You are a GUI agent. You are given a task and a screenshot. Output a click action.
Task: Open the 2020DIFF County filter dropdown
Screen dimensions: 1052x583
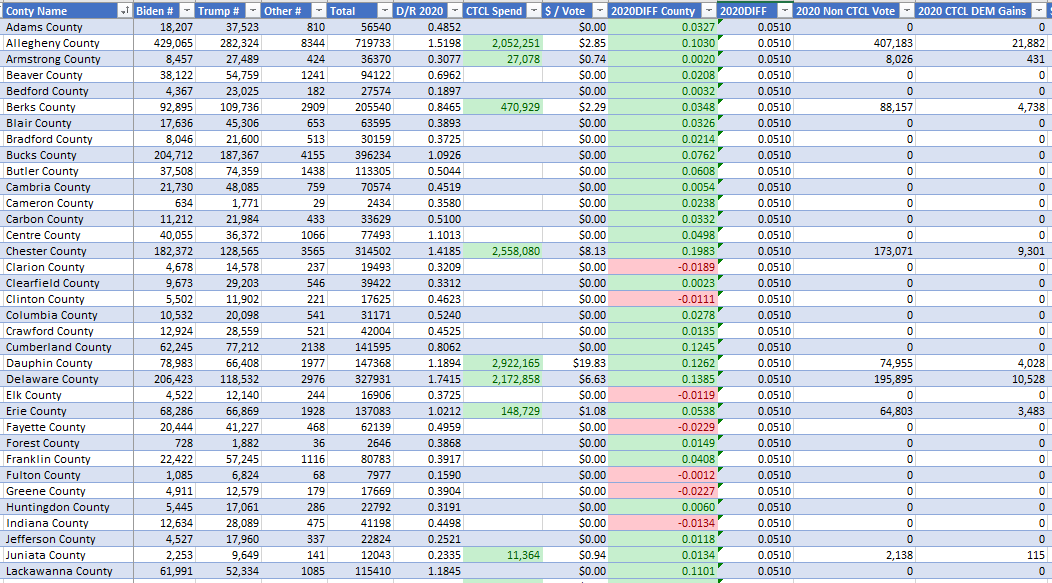click(709, 11)
